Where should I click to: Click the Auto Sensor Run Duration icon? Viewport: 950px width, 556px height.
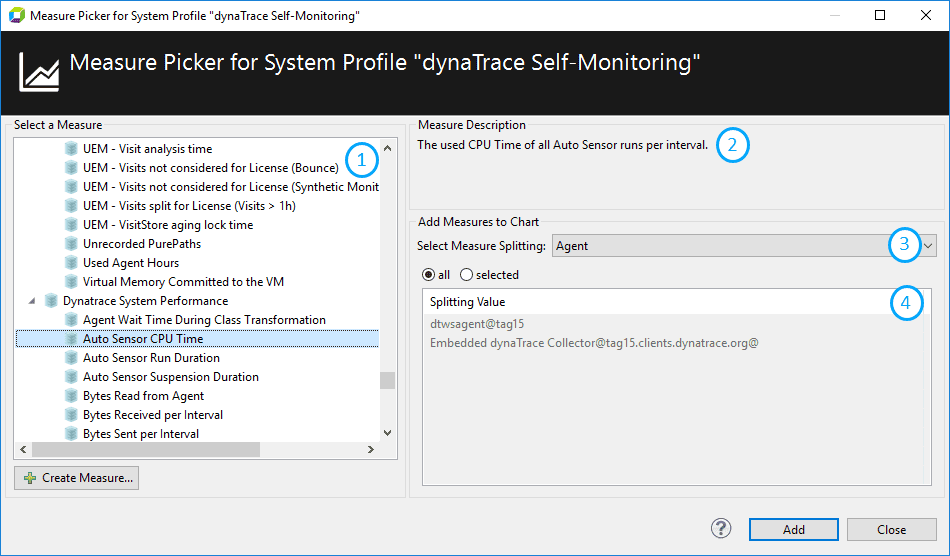coord(71,358)
